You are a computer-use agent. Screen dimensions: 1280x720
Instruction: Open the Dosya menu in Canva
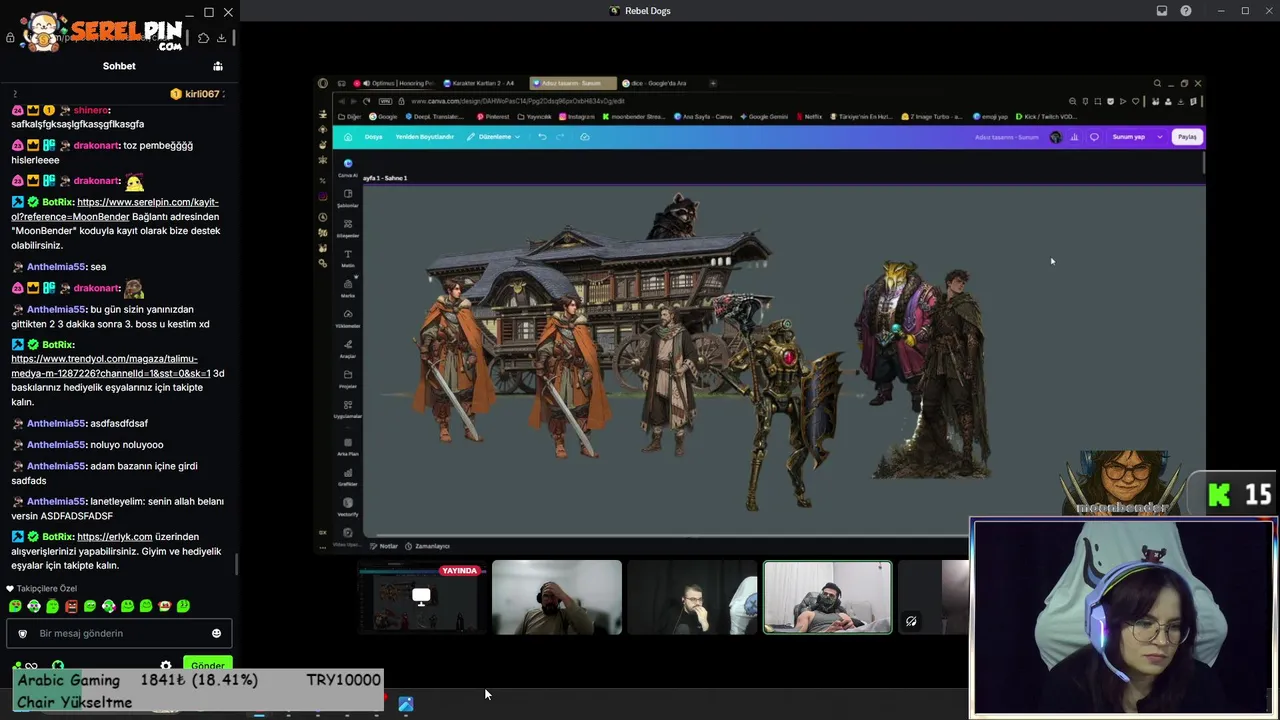(x=374, y=137)
